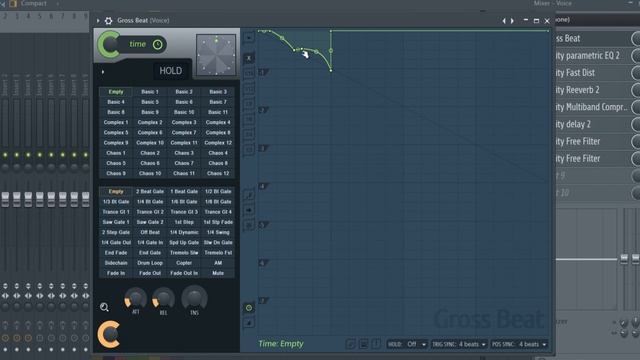
Task: Click third icon left of HOLD dropdown
Action: pyautogui.click(x=376, y=344)
